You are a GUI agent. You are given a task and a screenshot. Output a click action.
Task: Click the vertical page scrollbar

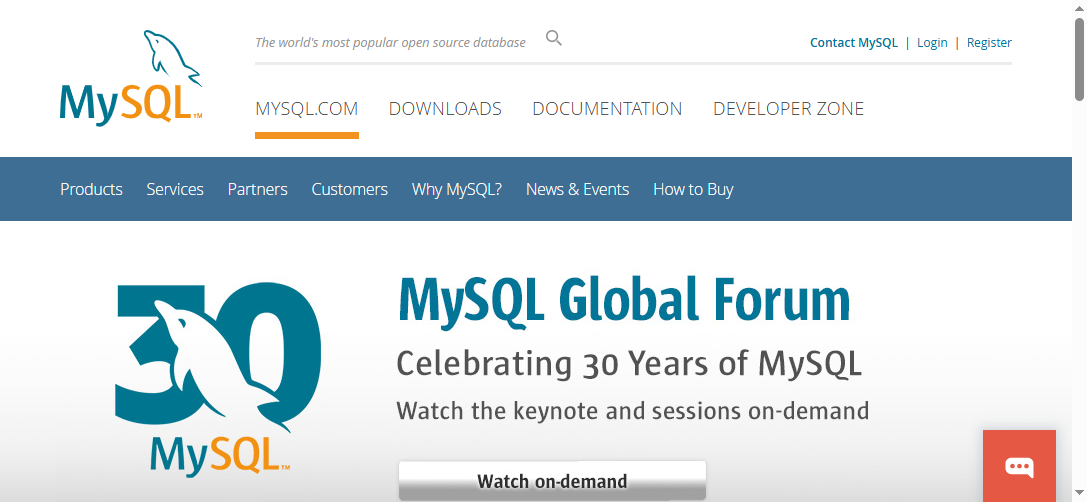(1079, 60)
